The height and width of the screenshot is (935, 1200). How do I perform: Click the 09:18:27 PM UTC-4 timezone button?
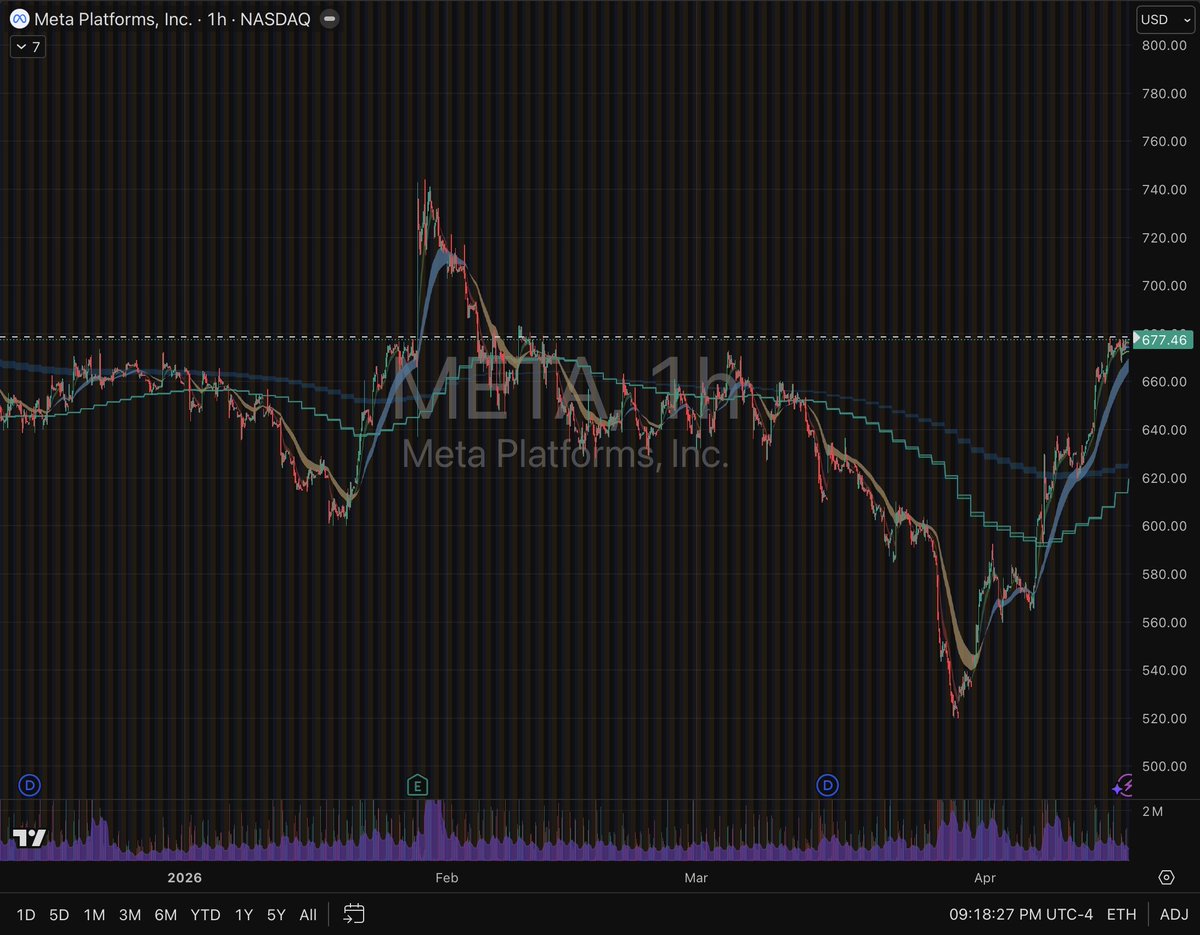(1020, 914)
